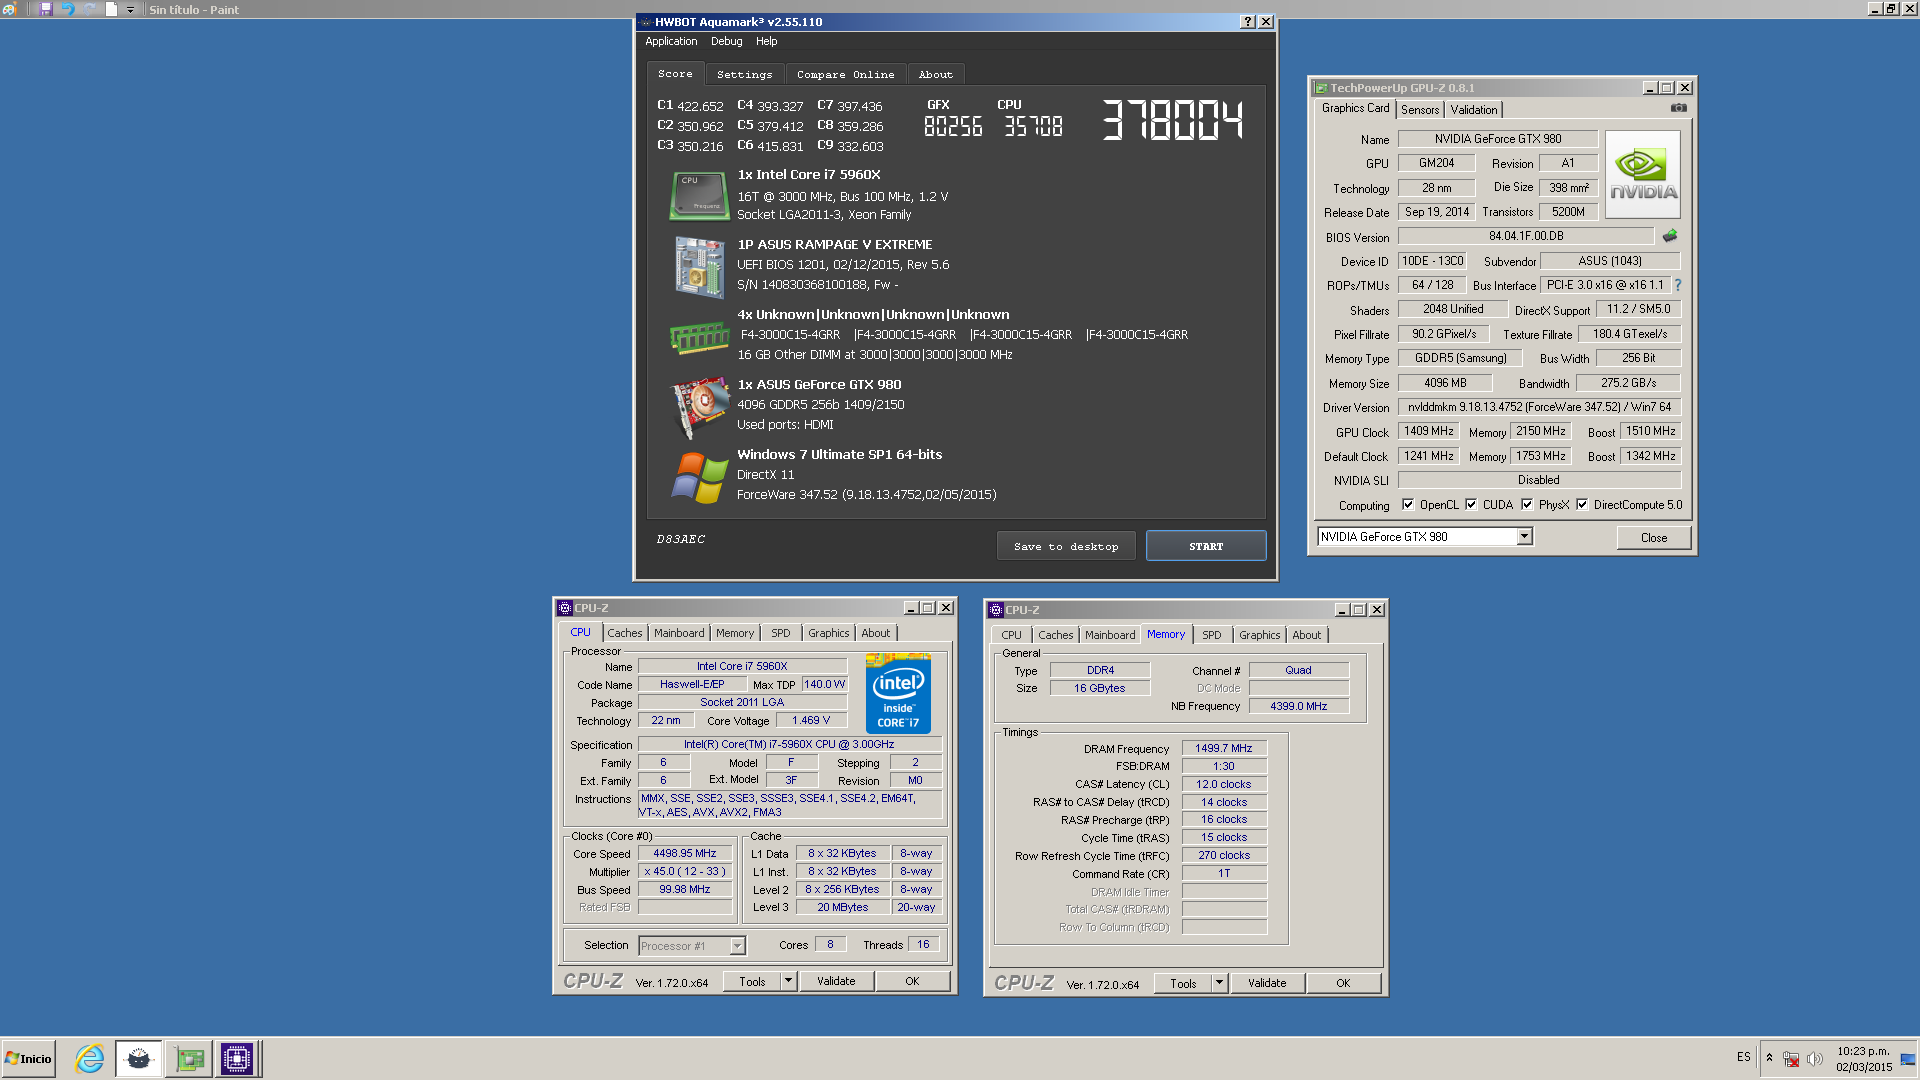Toggle the DirectCompute 5.0 checkbox in GPU-Z
Image resolution: width=1920 pixels, height=1080 pixels.
[1582, 505]
